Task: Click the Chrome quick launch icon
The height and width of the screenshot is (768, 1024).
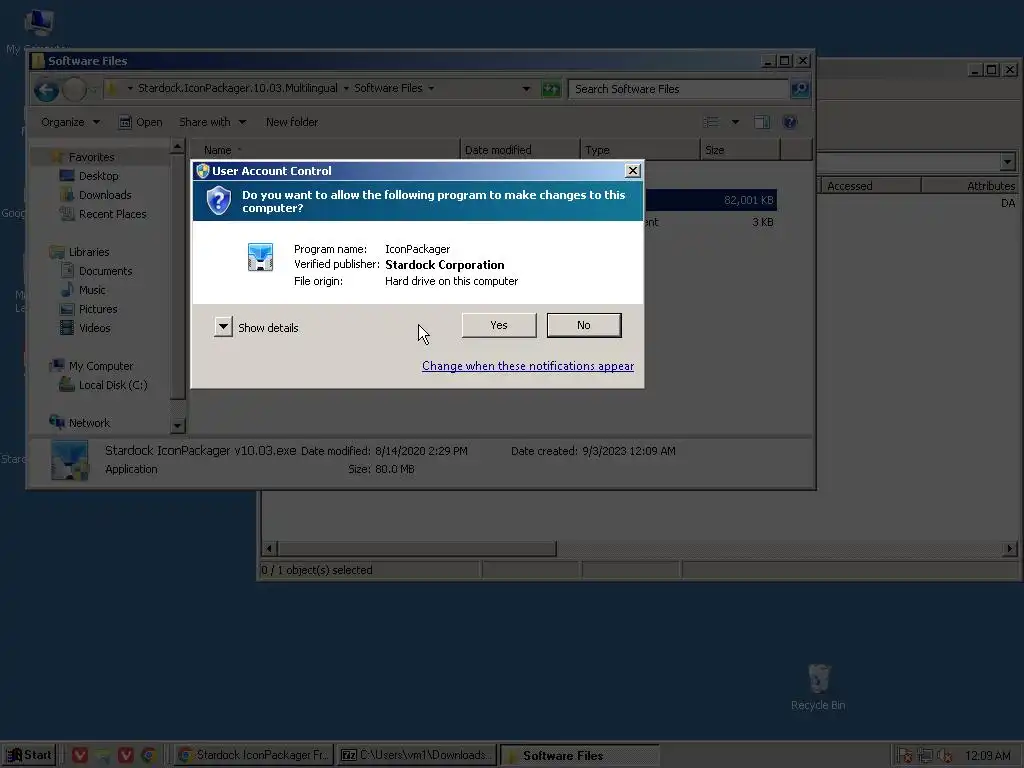Action: coord(149,756)
